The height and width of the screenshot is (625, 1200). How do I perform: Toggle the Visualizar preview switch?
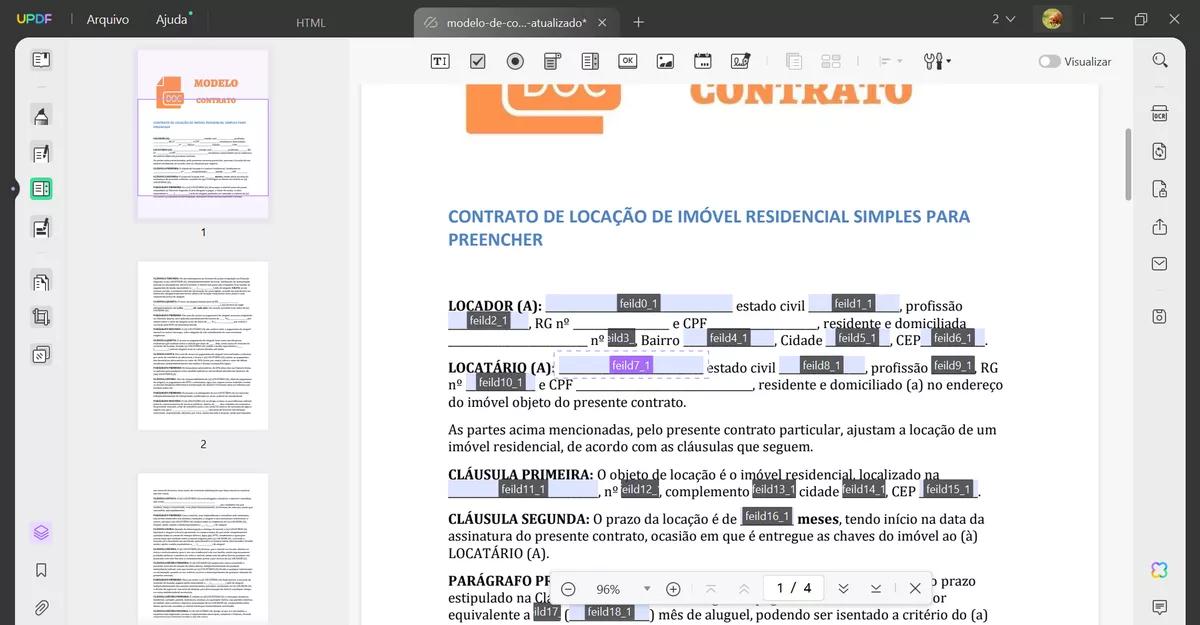pyautogui.click(x=1049, y=61)
